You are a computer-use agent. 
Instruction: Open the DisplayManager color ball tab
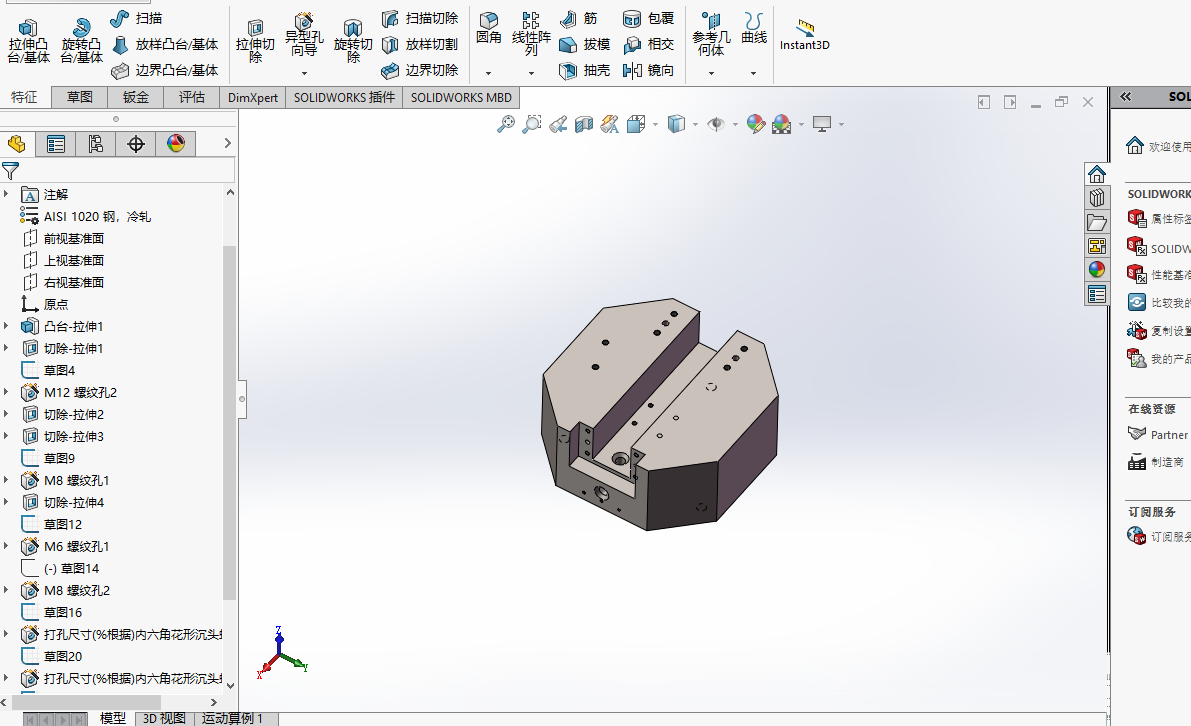click(175, 144)
